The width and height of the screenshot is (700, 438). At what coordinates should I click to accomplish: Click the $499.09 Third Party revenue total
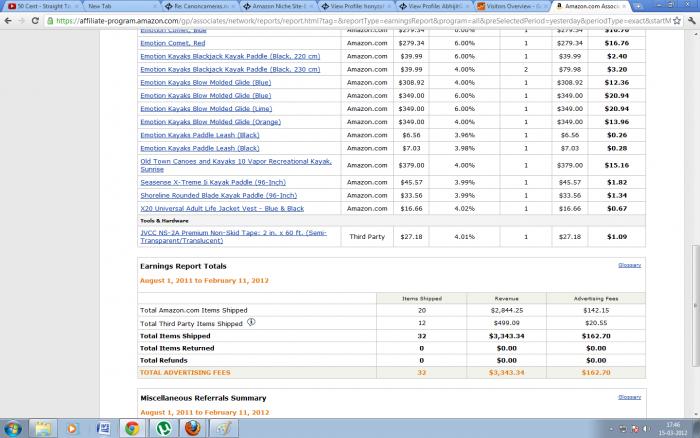507,323
